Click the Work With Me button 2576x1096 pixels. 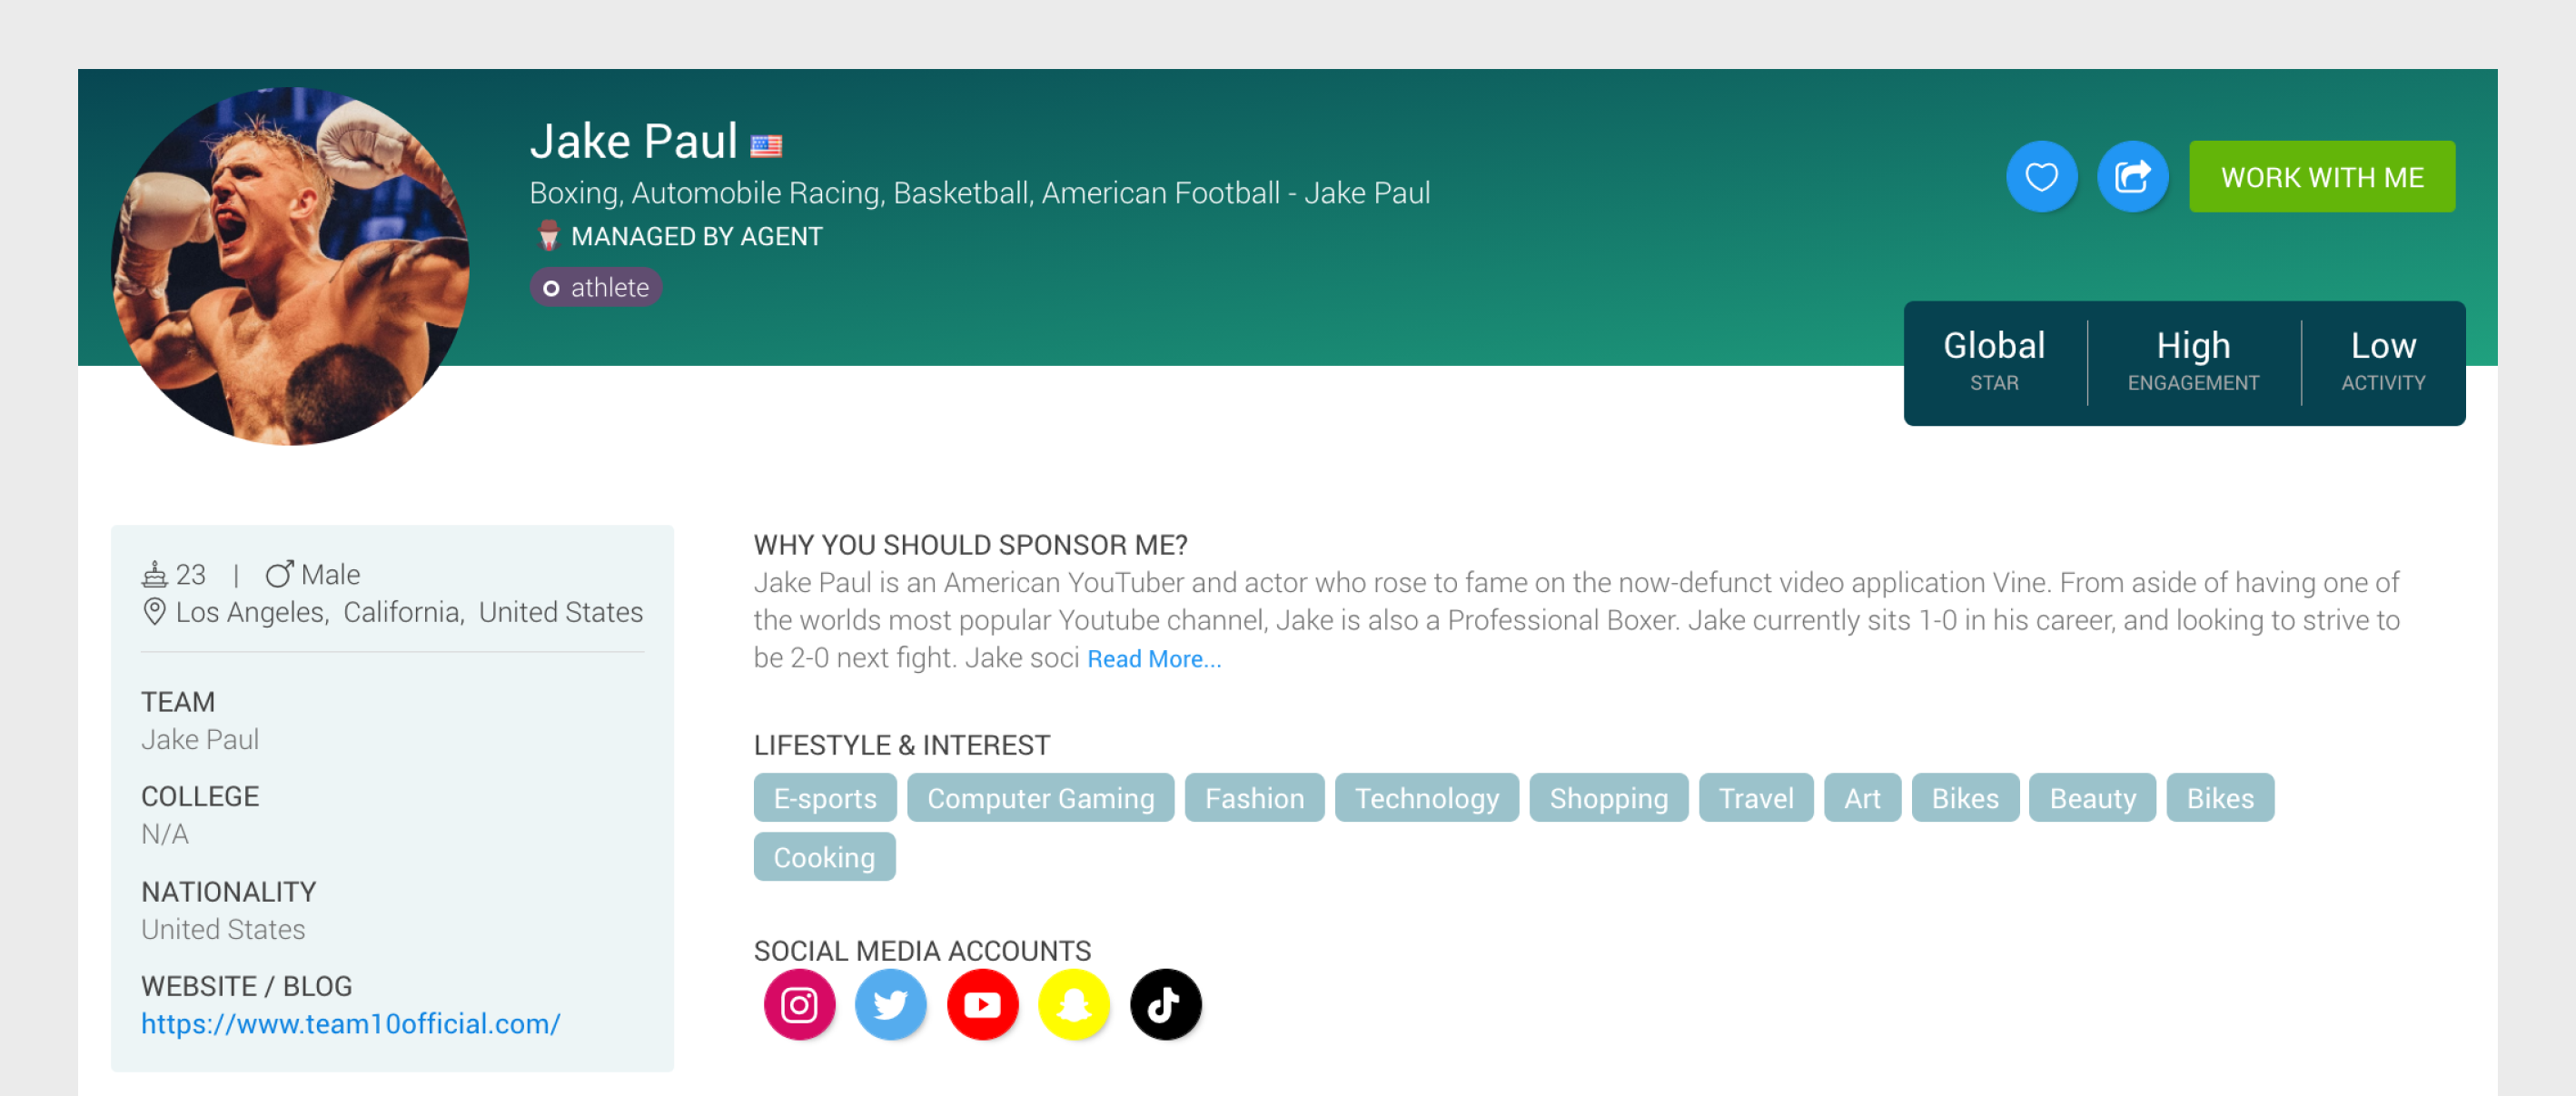[2321, 177]
